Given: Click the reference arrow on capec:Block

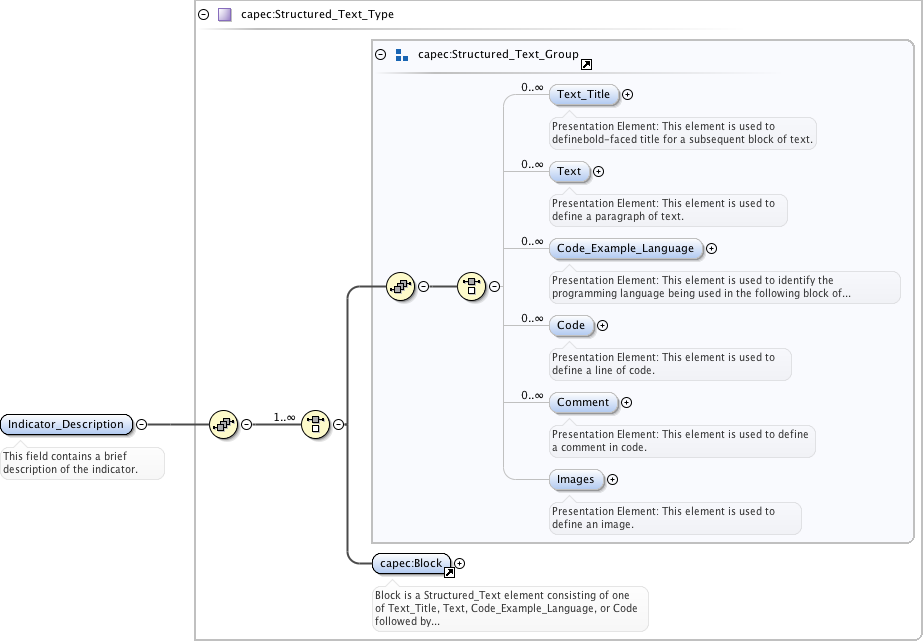Looking at the screenshot, I should click(449, 573).
